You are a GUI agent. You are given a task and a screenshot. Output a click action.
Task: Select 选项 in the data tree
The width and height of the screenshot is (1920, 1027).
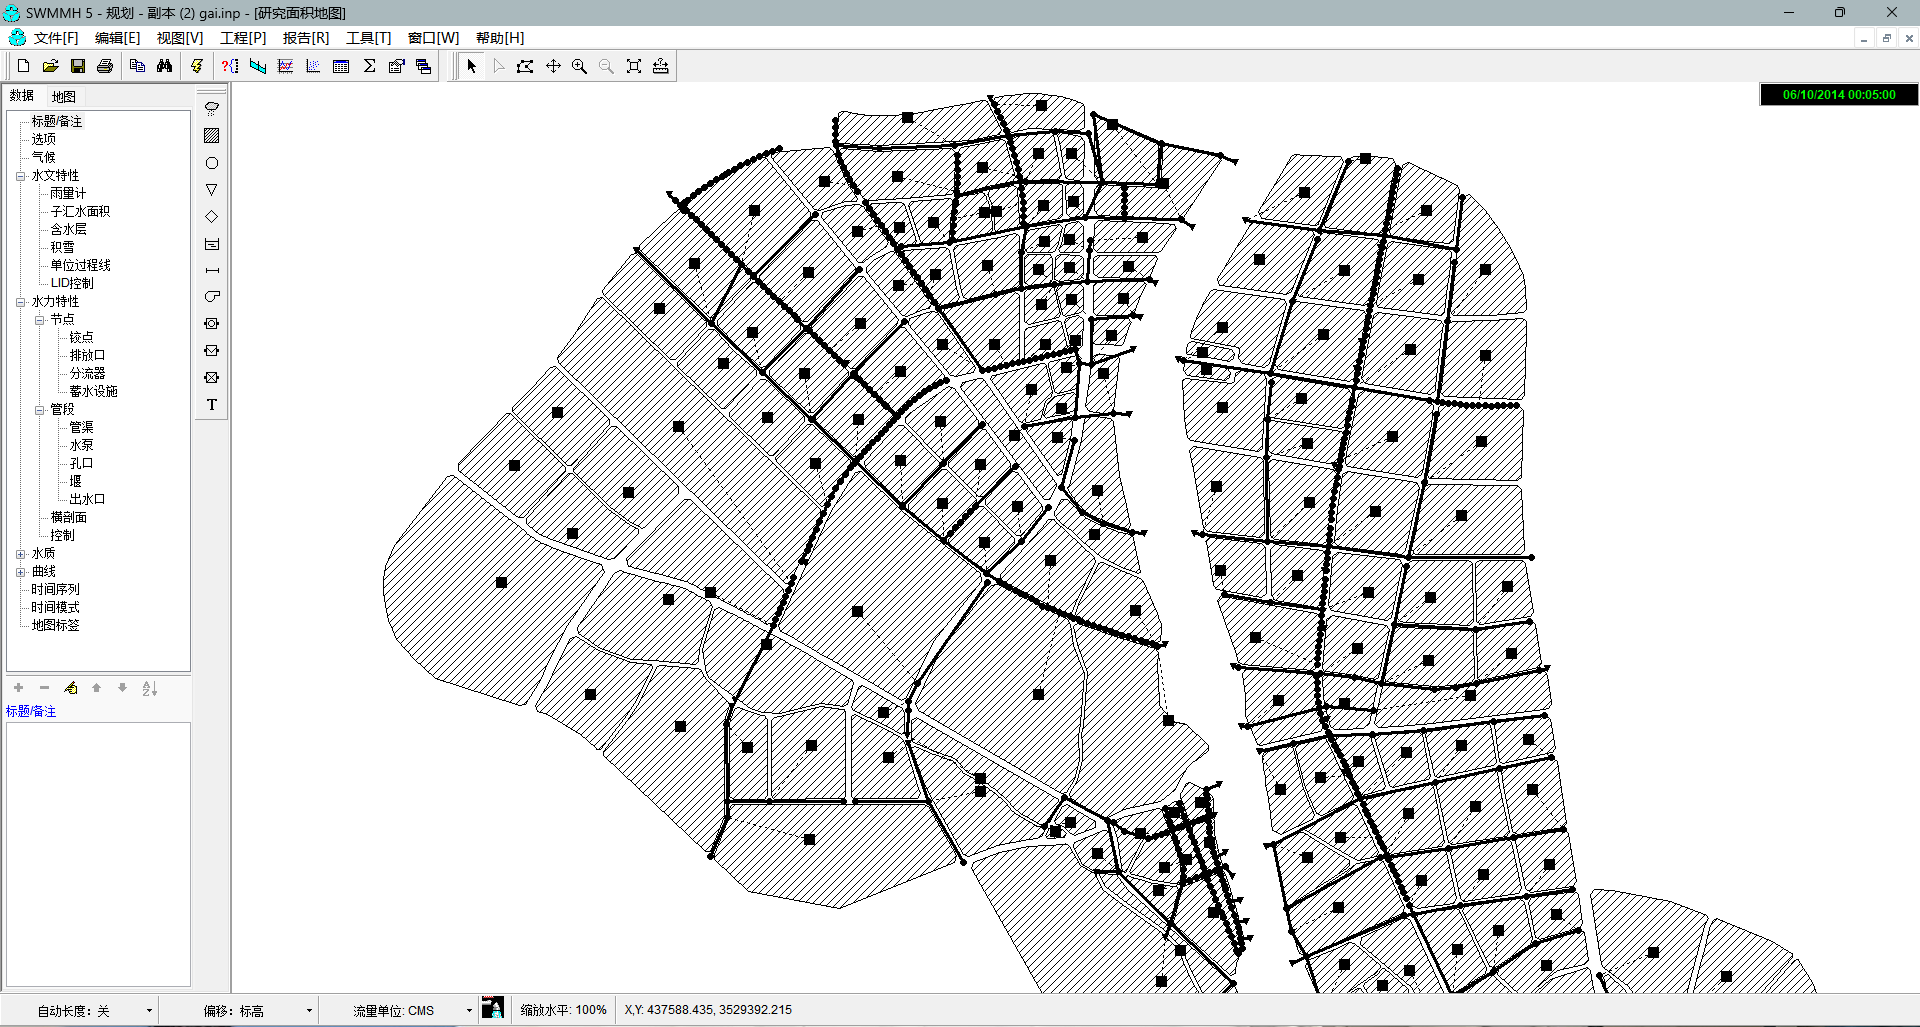tap(43, 140)
